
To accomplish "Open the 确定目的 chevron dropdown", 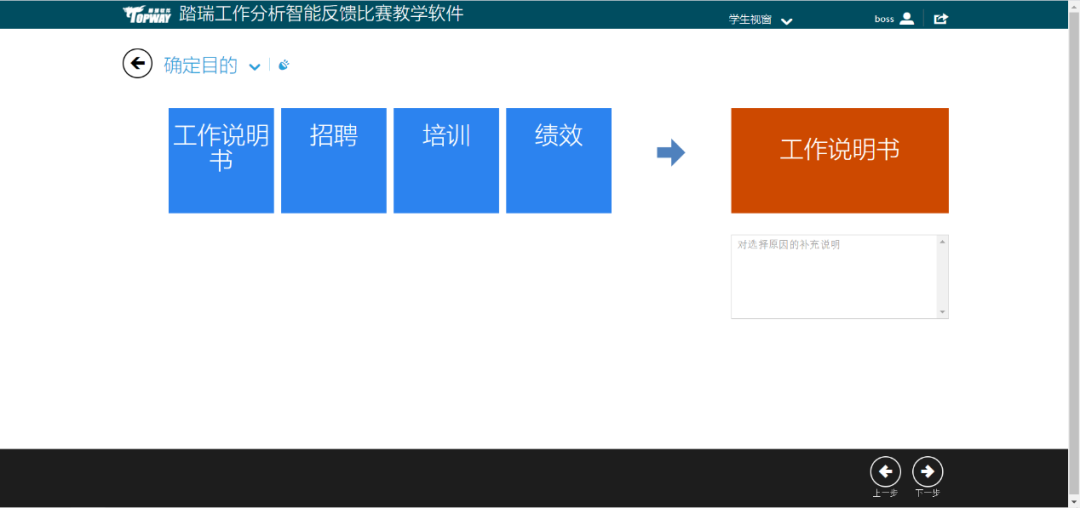I will click(x=255, y=67).
